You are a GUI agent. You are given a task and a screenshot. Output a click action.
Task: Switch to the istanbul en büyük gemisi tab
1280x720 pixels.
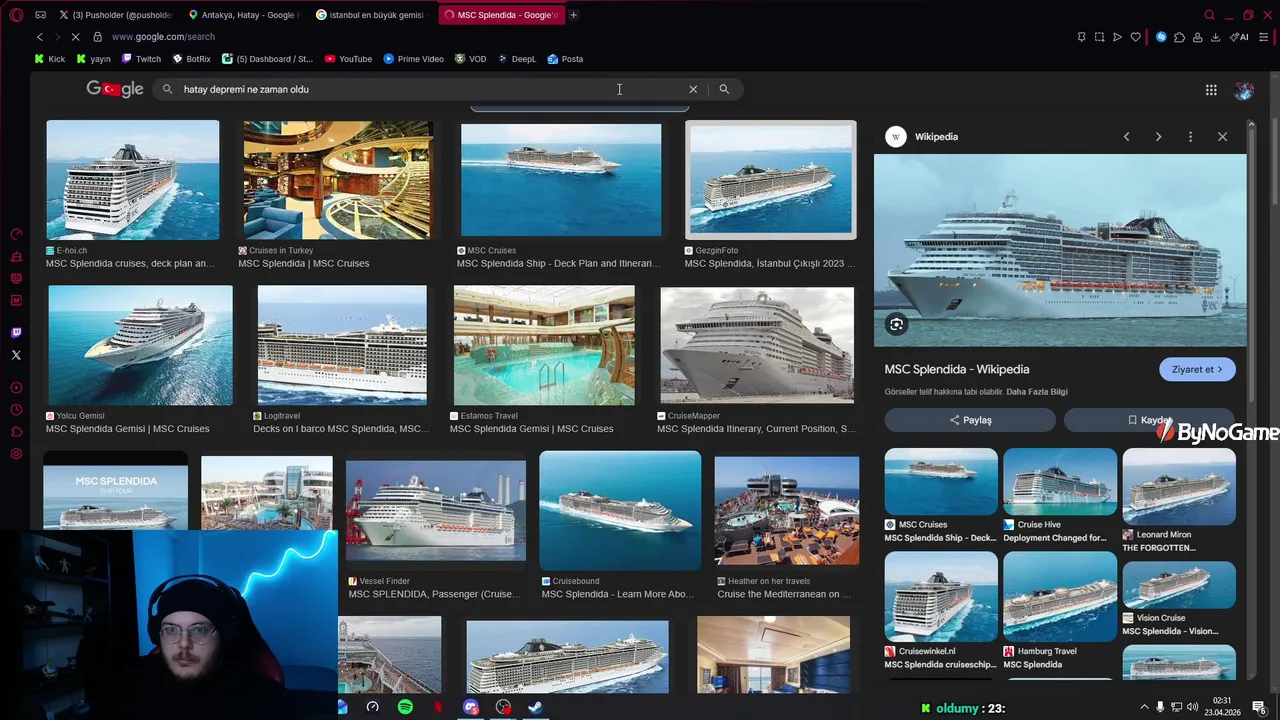click(x=371, y=15)
